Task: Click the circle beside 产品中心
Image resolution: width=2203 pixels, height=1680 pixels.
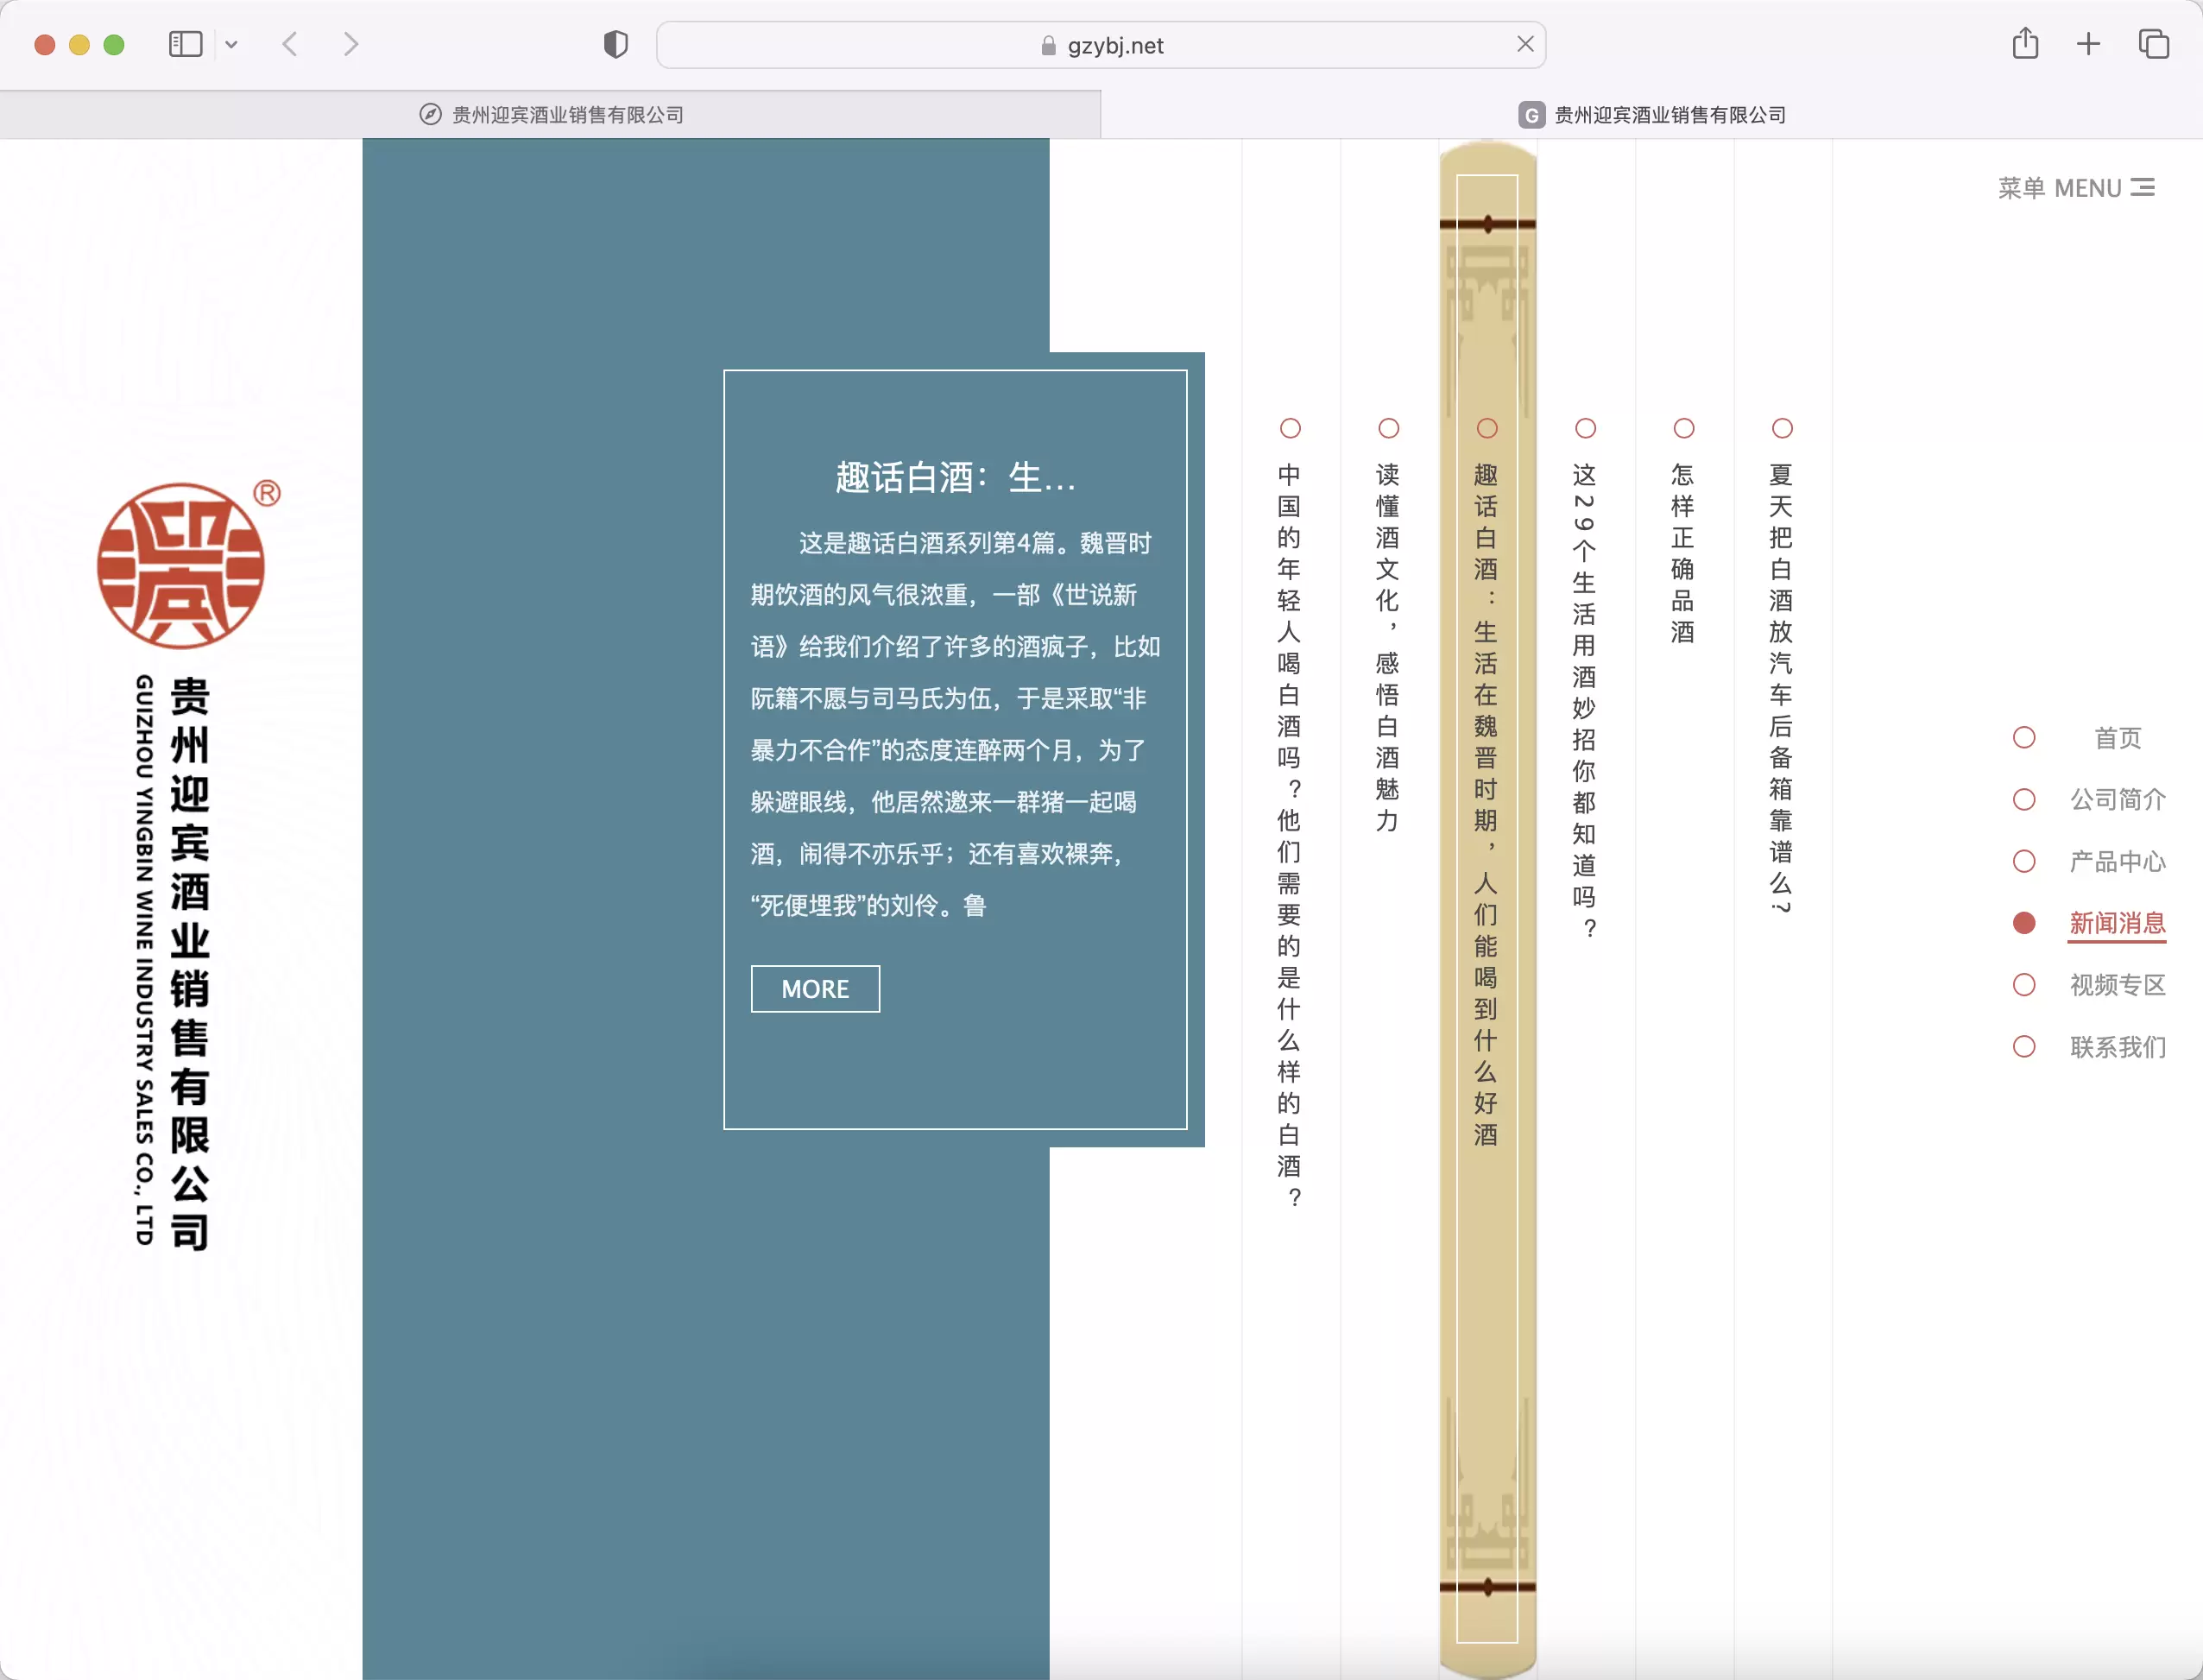Action: click(2024, 862)
